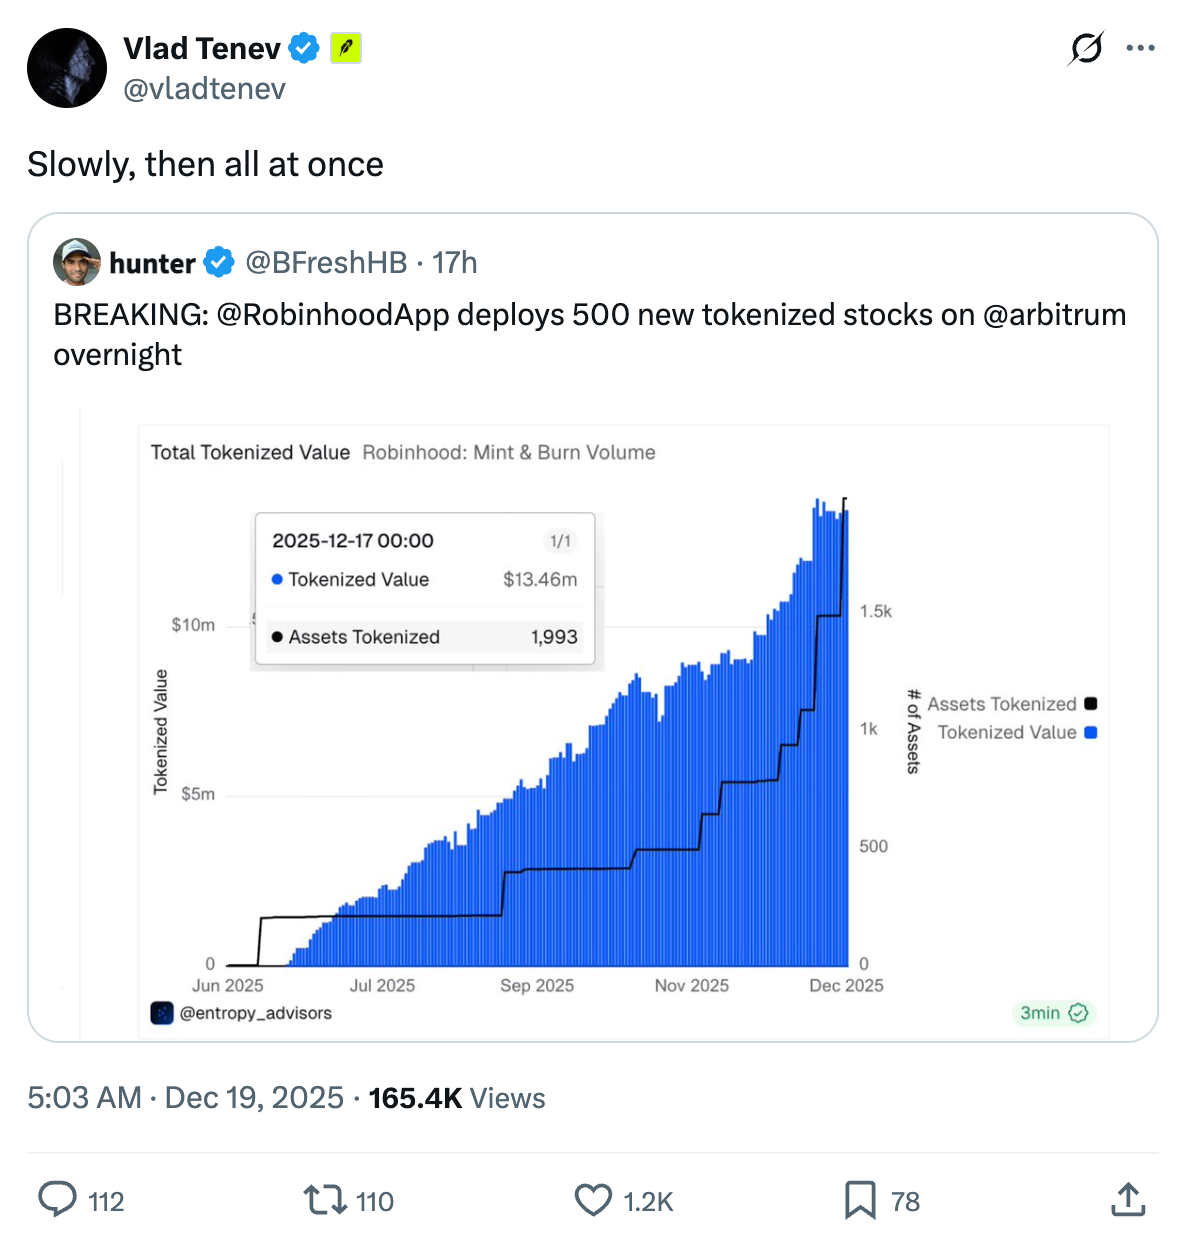This screenshot has height=1244, width=1190.
Task: Click the Grok slash icon
Action: [1086, 48]
